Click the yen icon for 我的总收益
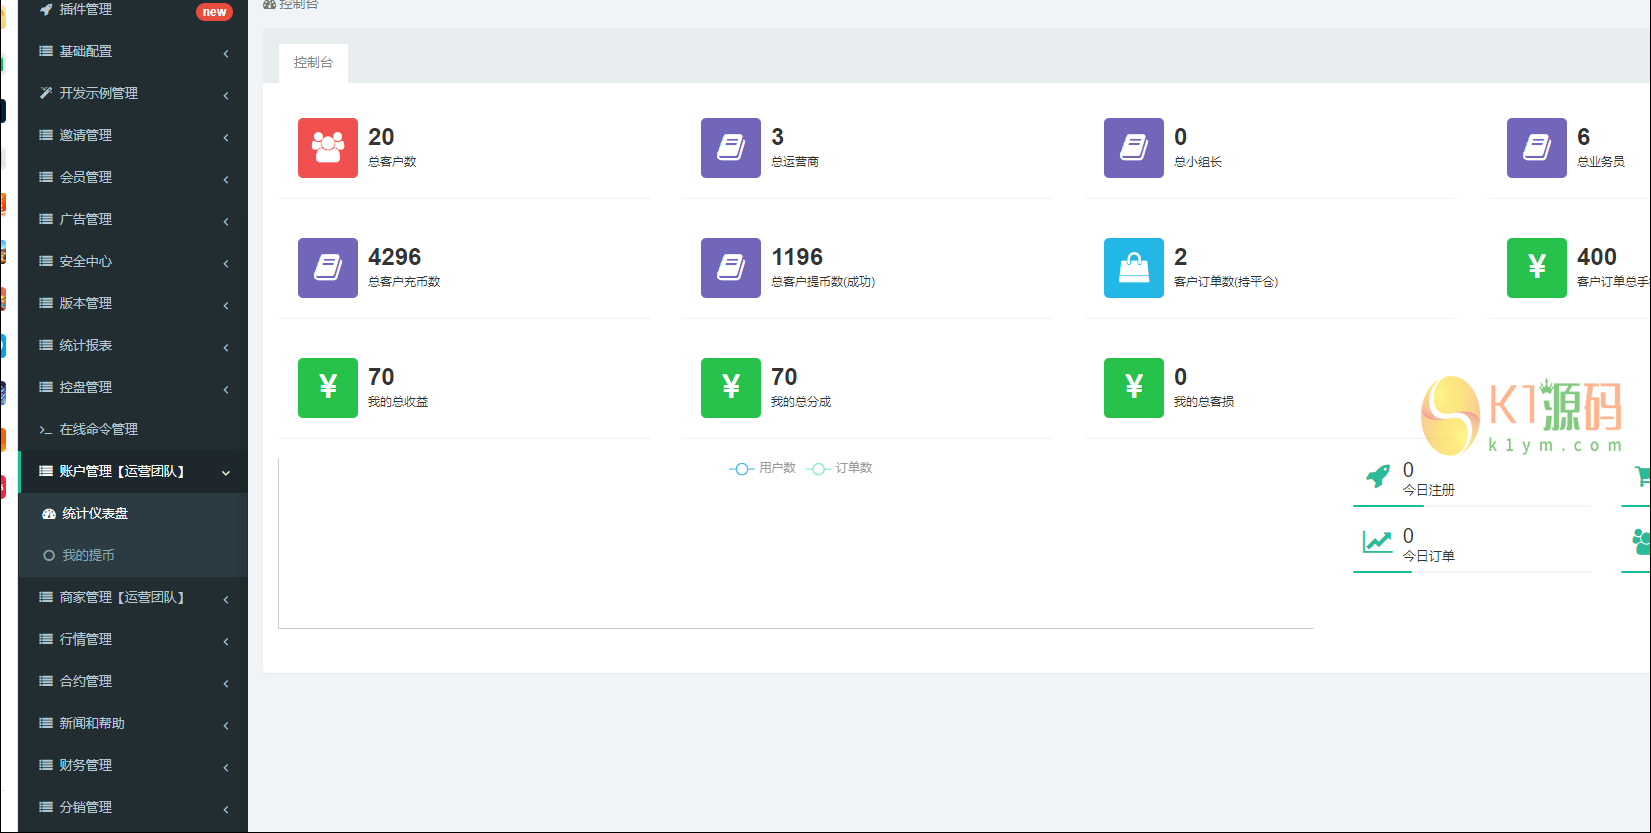The height and width of the screenshot is (833, 1651). (328, 388)
